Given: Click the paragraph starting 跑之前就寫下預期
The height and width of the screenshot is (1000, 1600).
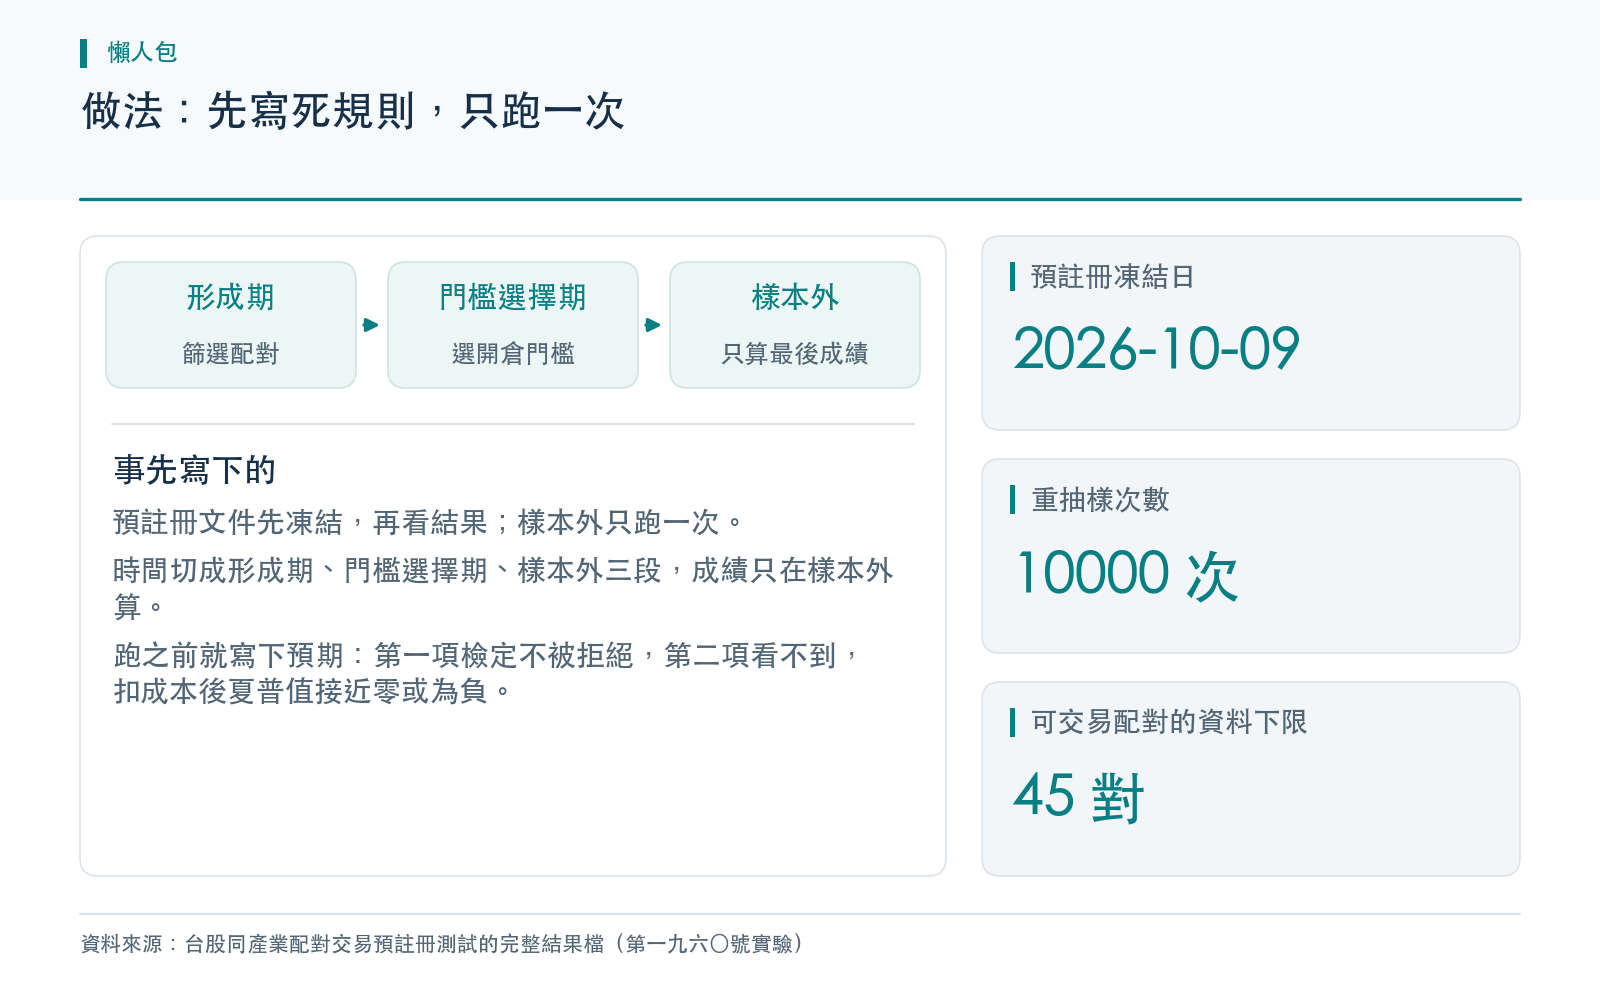Looking at the screenshot, I should point(486,673).
